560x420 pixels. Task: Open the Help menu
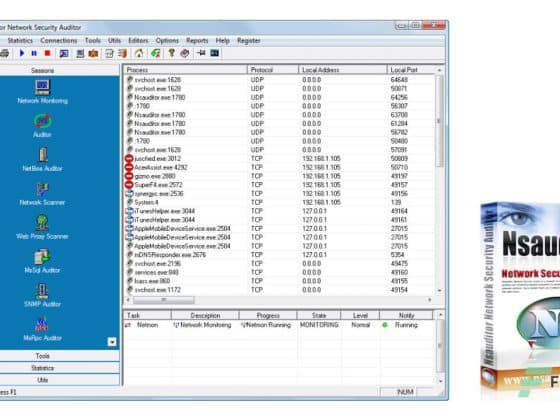[x=222, y=40]
